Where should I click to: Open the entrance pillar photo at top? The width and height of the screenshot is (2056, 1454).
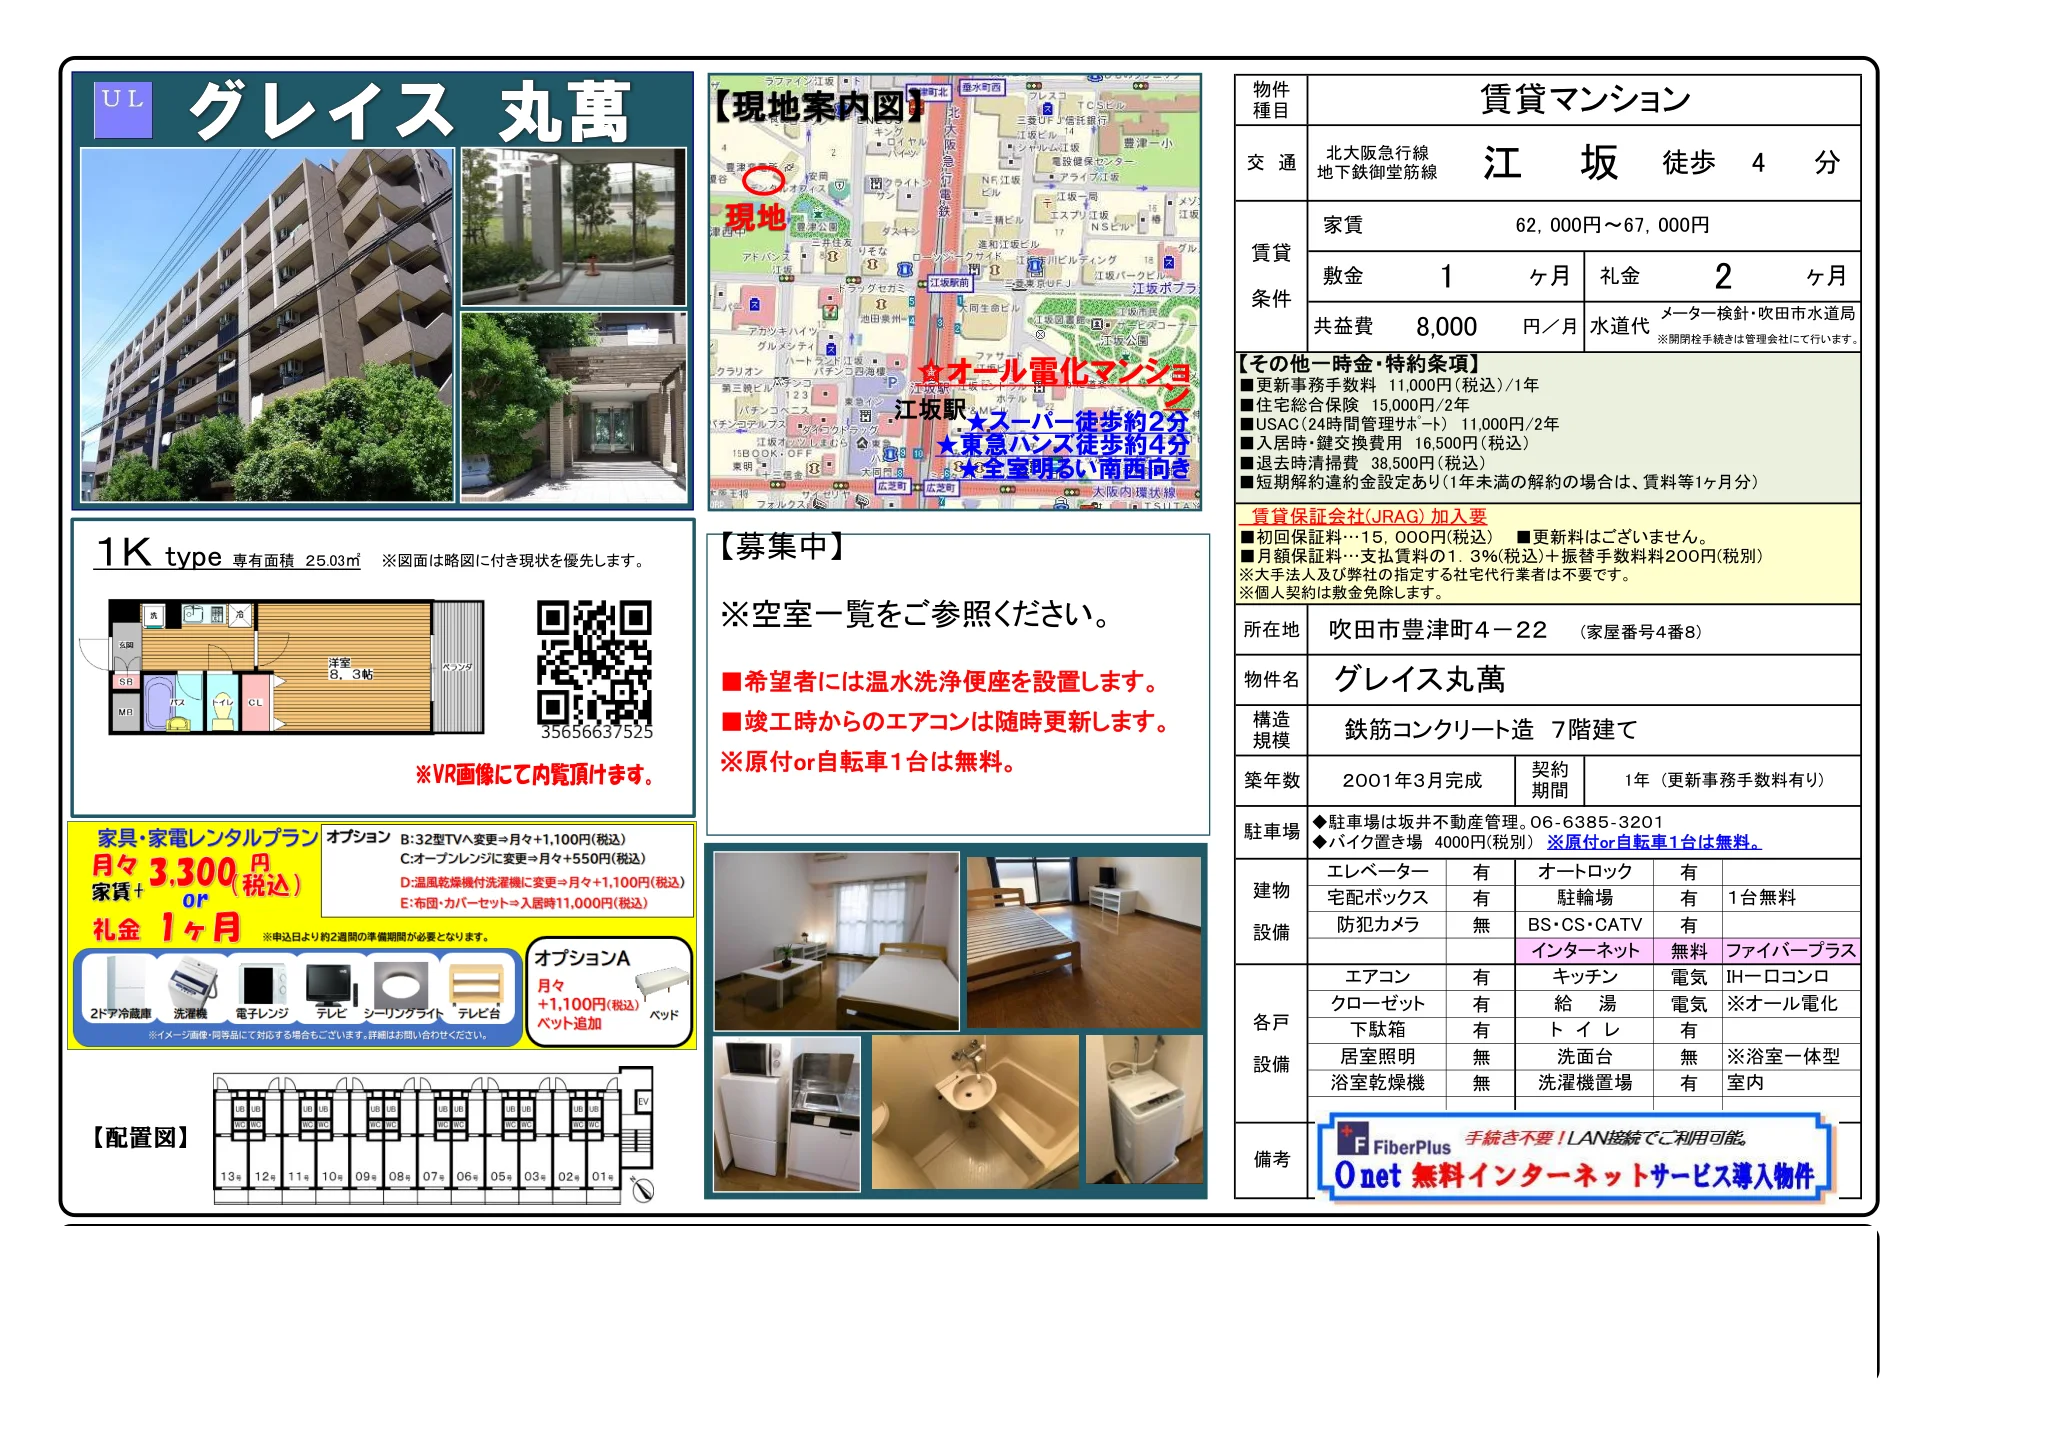pos(574,227)
